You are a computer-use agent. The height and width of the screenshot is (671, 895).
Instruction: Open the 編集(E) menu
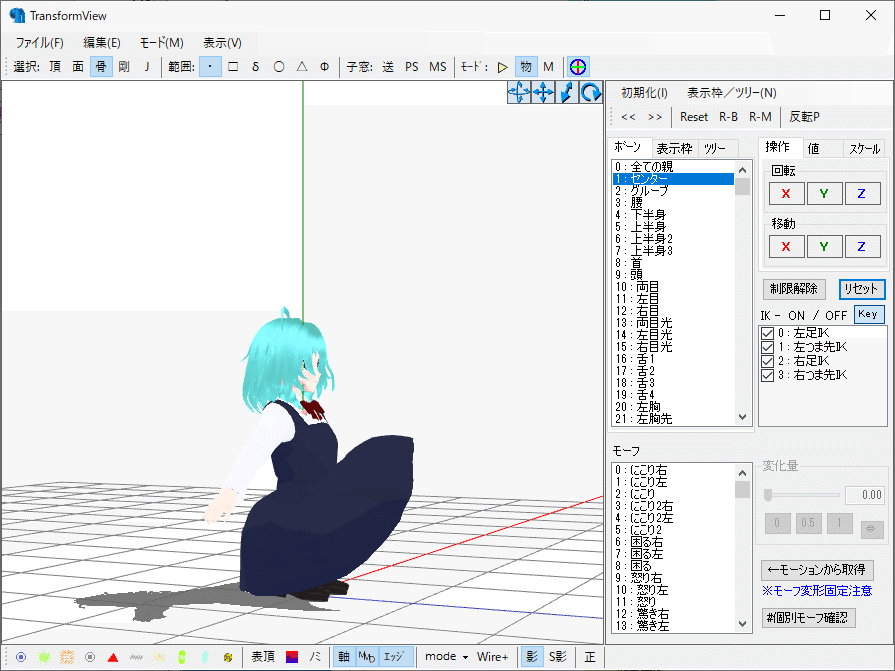tap(102, 43)
